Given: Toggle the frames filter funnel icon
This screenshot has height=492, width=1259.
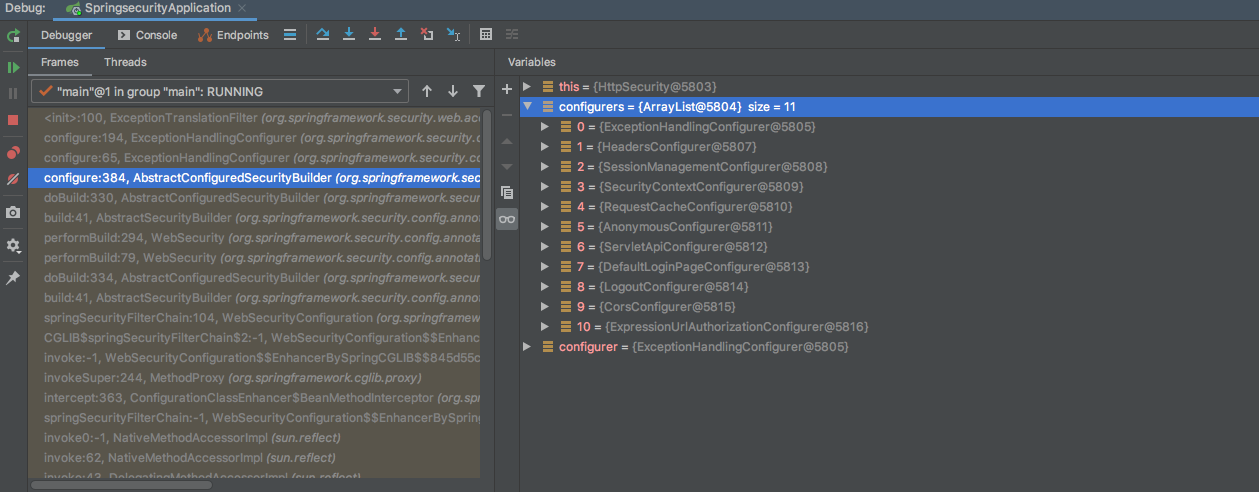Looking at the screenshot, I should point(479,91).
